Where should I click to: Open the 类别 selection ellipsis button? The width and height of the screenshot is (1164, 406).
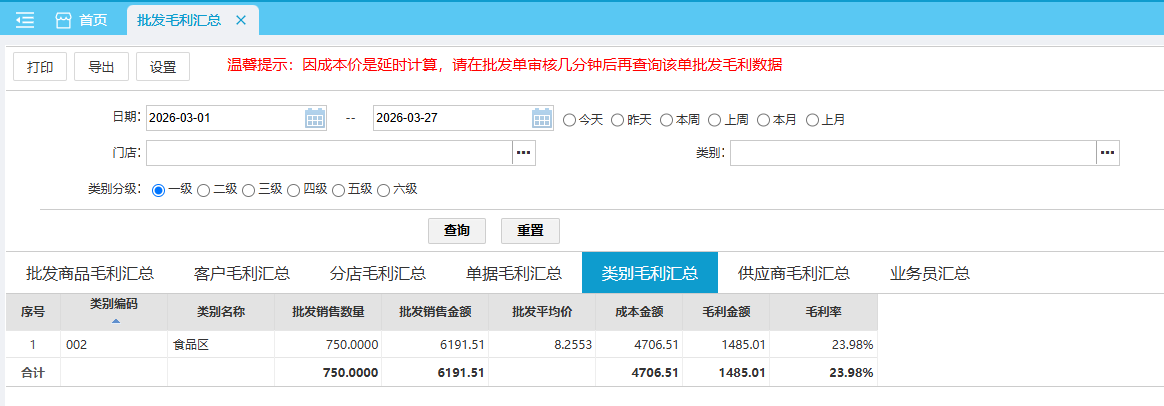click(x=1107, y=153)
